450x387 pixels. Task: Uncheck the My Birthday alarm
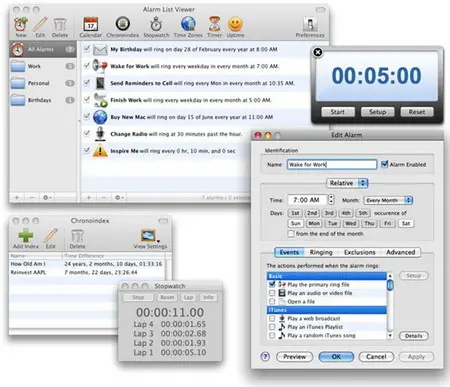pos(87,49)
